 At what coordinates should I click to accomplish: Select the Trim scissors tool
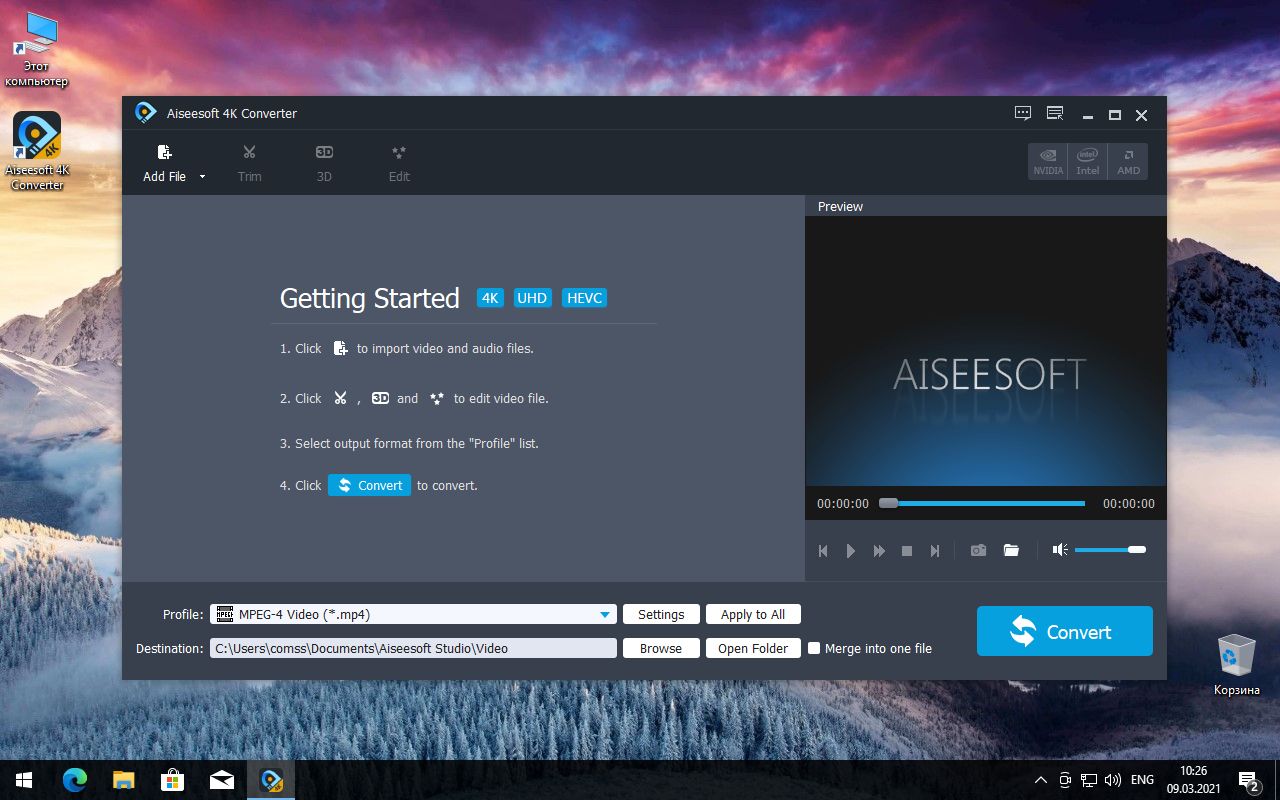click(249, 160)
